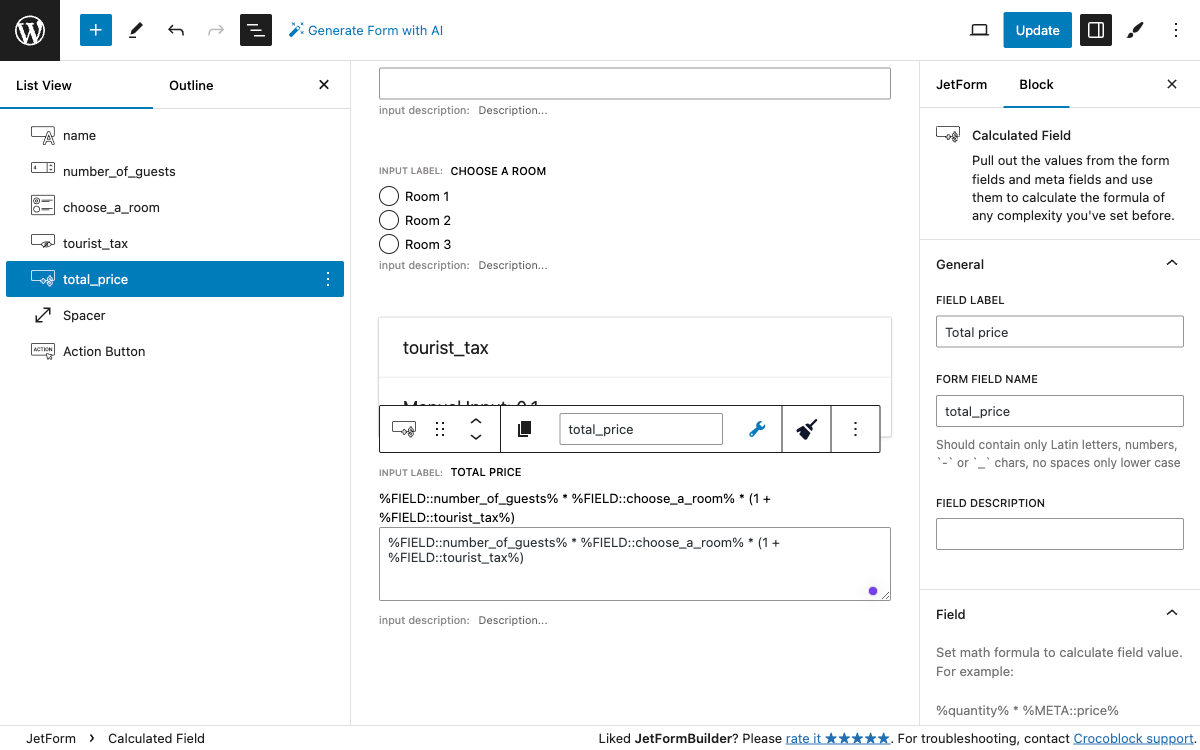1200x750 pixels.
Task: Choose the Room 3 radio option
Action: click(389, 244)
